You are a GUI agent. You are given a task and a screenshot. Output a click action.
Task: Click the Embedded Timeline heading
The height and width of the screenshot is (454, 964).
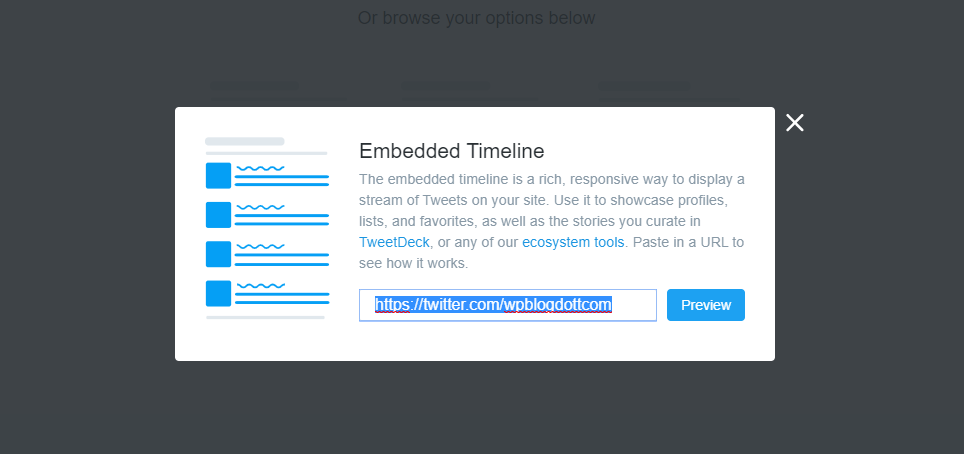[452, 151]
